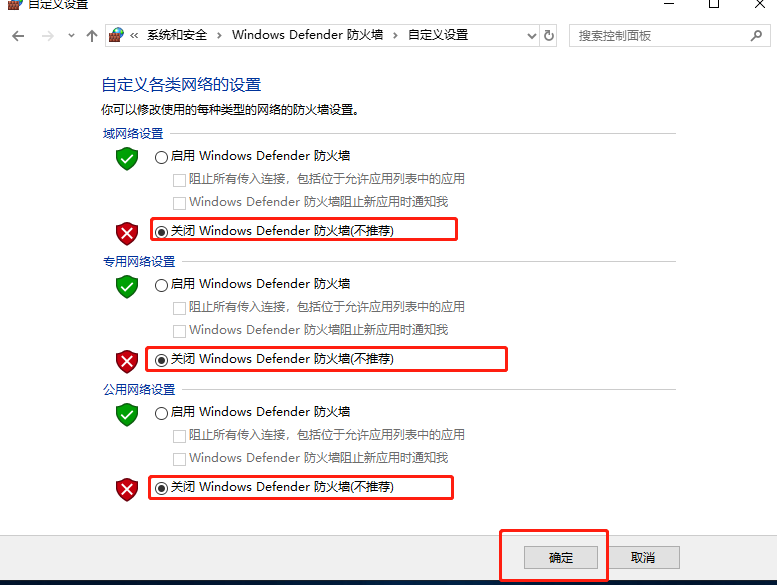Refresh the address bar location

tap(549, 36)
